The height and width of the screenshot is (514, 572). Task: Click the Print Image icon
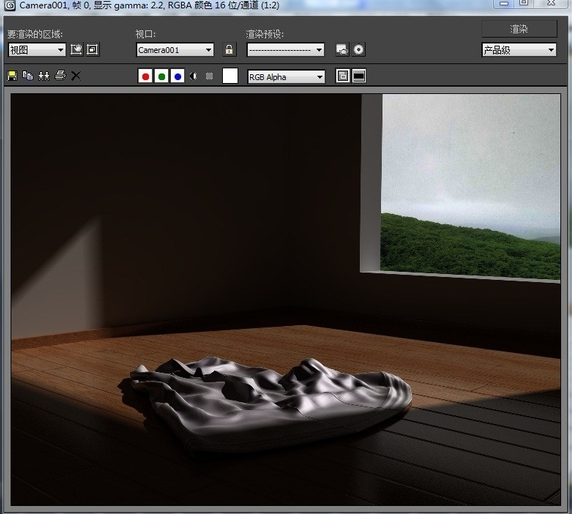point(60,76)
